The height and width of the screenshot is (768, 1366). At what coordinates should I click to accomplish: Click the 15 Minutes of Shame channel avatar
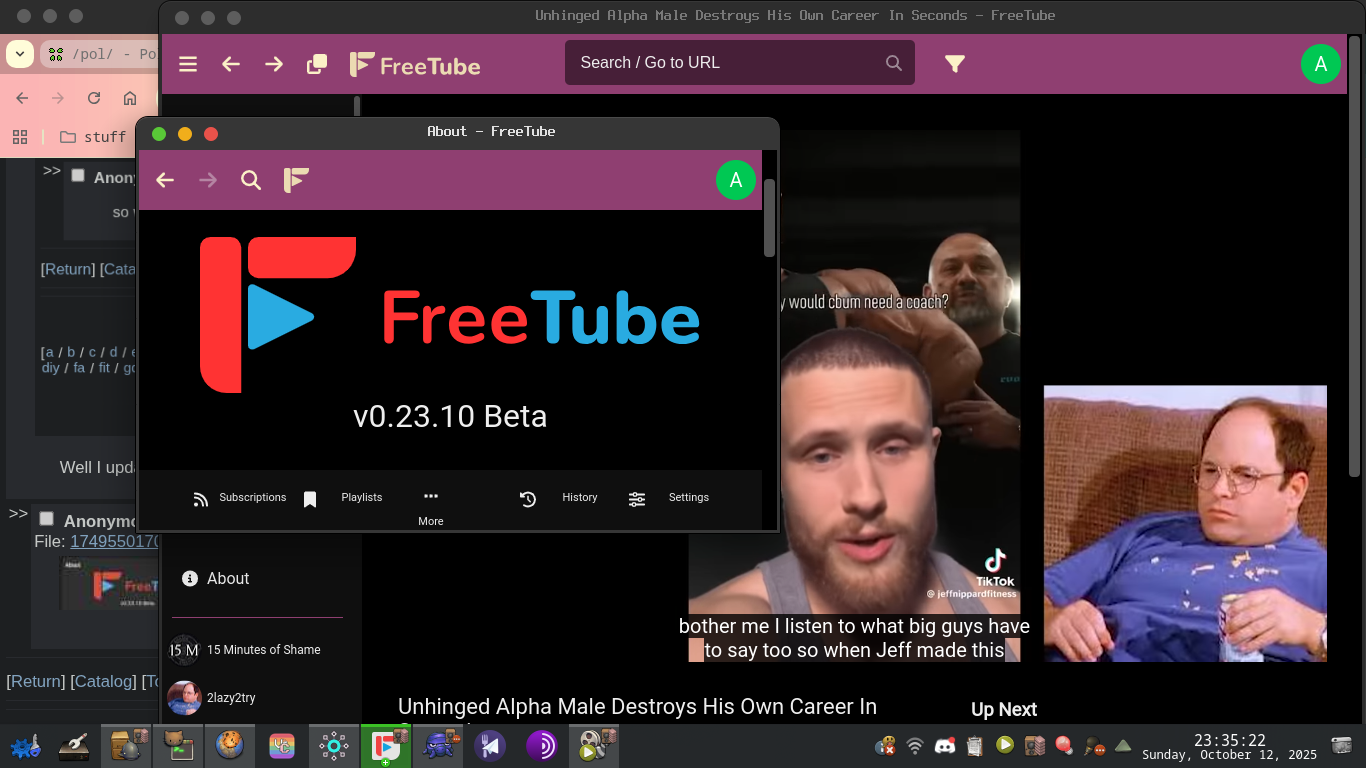184,650
